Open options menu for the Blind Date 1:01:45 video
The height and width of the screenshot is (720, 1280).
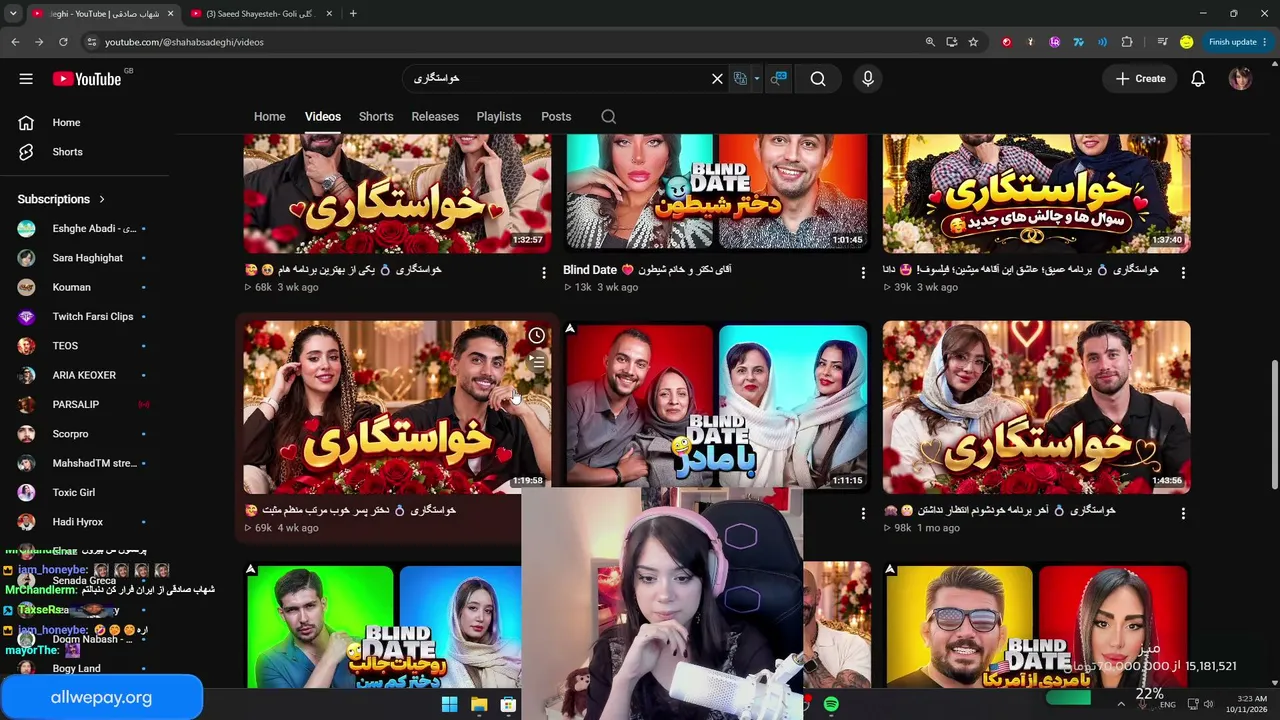pyautogui.click(x=863, y=273)
